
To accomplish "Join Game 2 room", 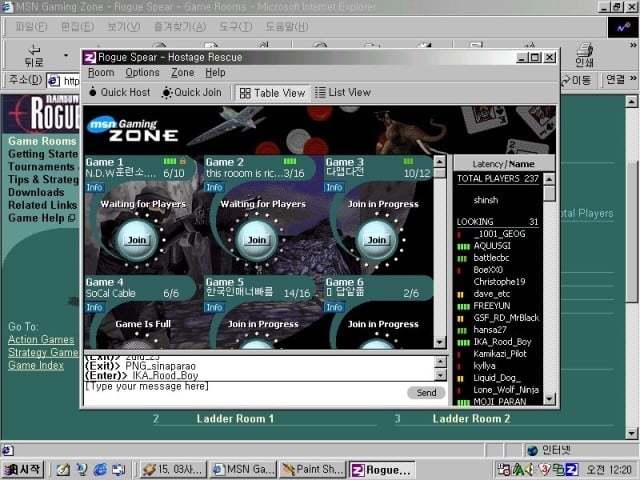I will (257, 240).
